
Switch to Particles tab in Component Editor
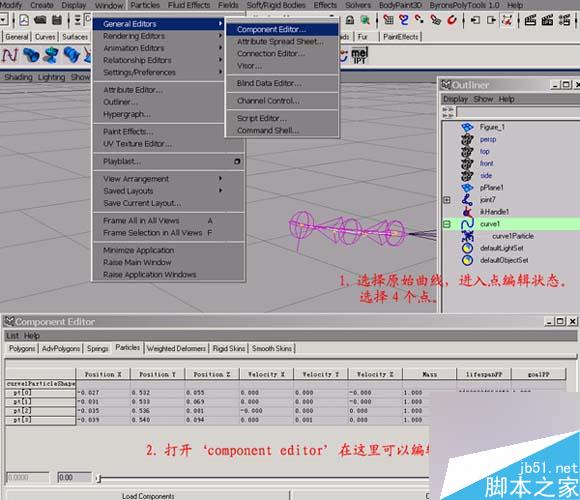pos(128,348)
